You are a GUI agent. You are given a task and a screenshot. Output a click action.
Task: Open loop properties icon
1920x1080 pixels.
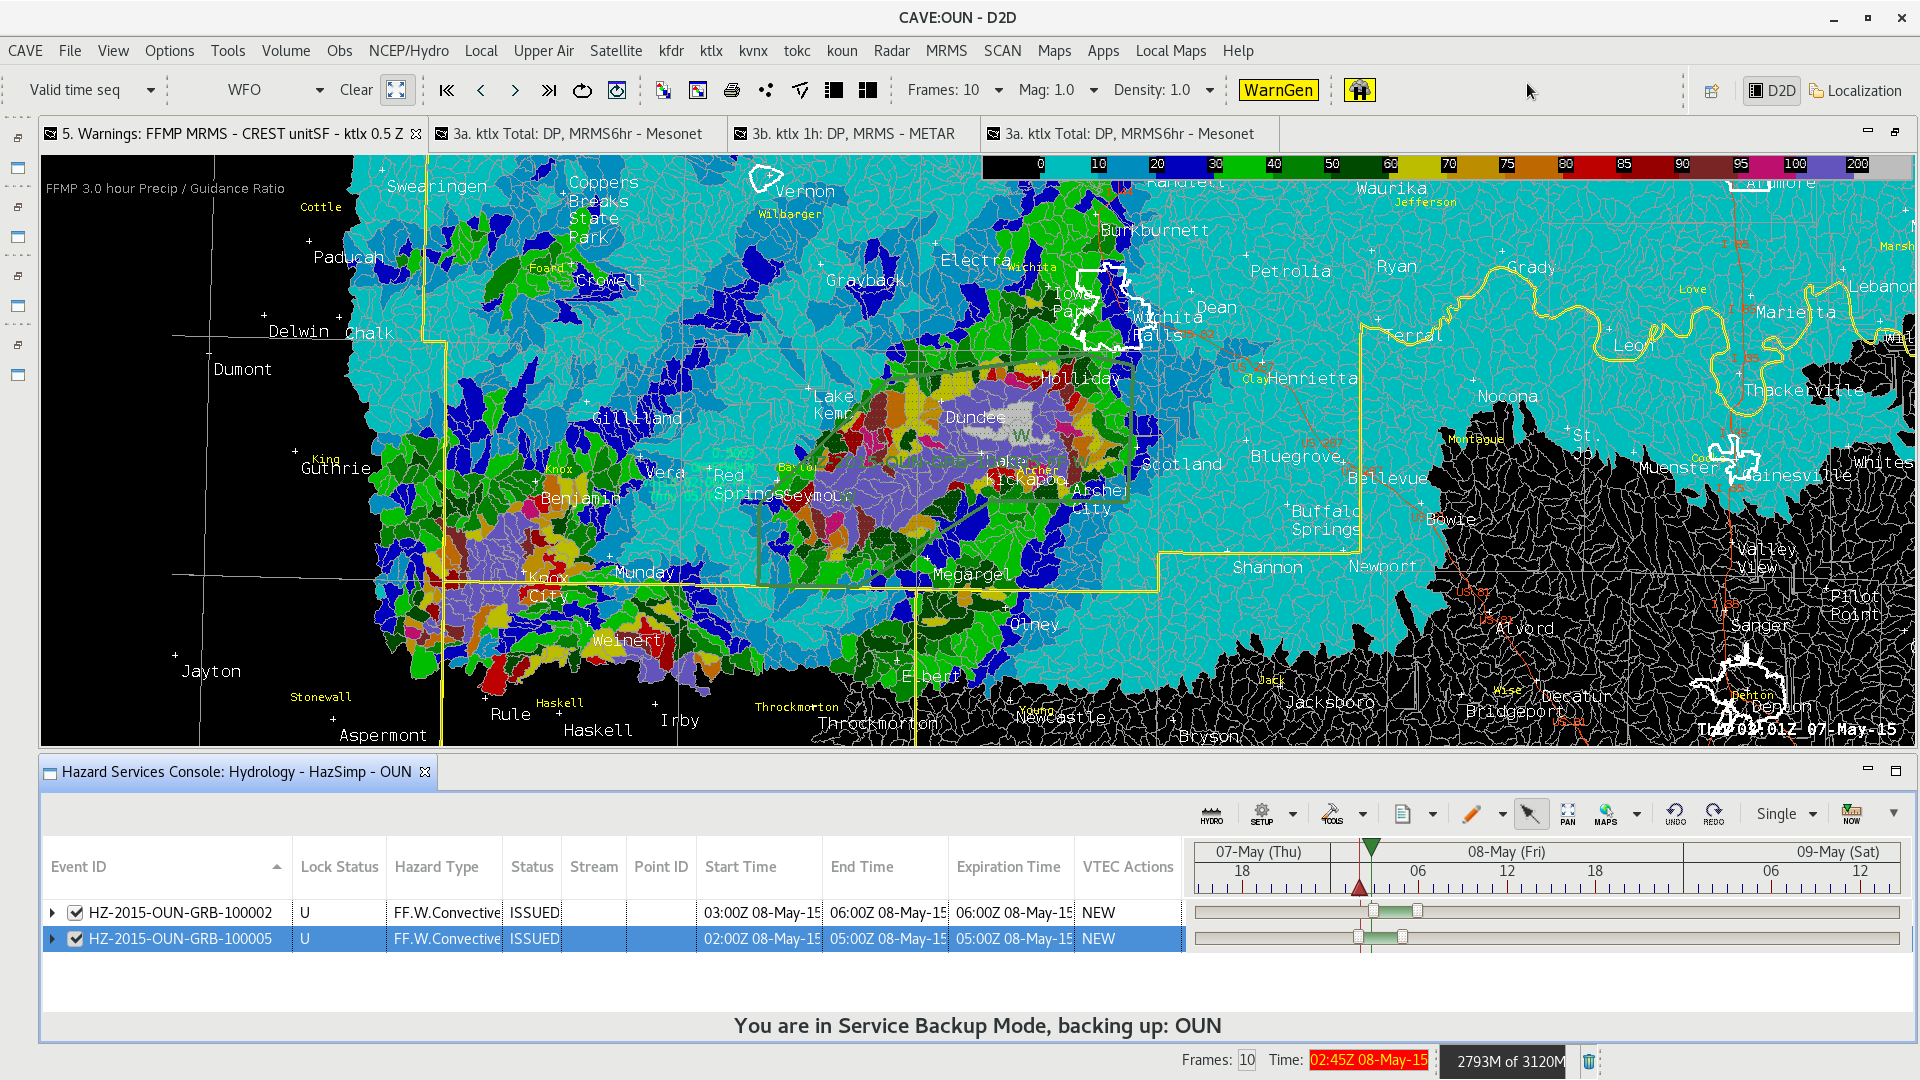pyautogui.click(x=617, y=90)
